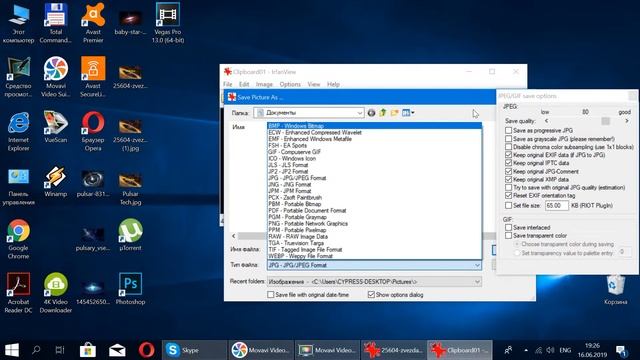Open Total Commander desktop shortcut
Screen dimensions: 640x360
(56, 23)
